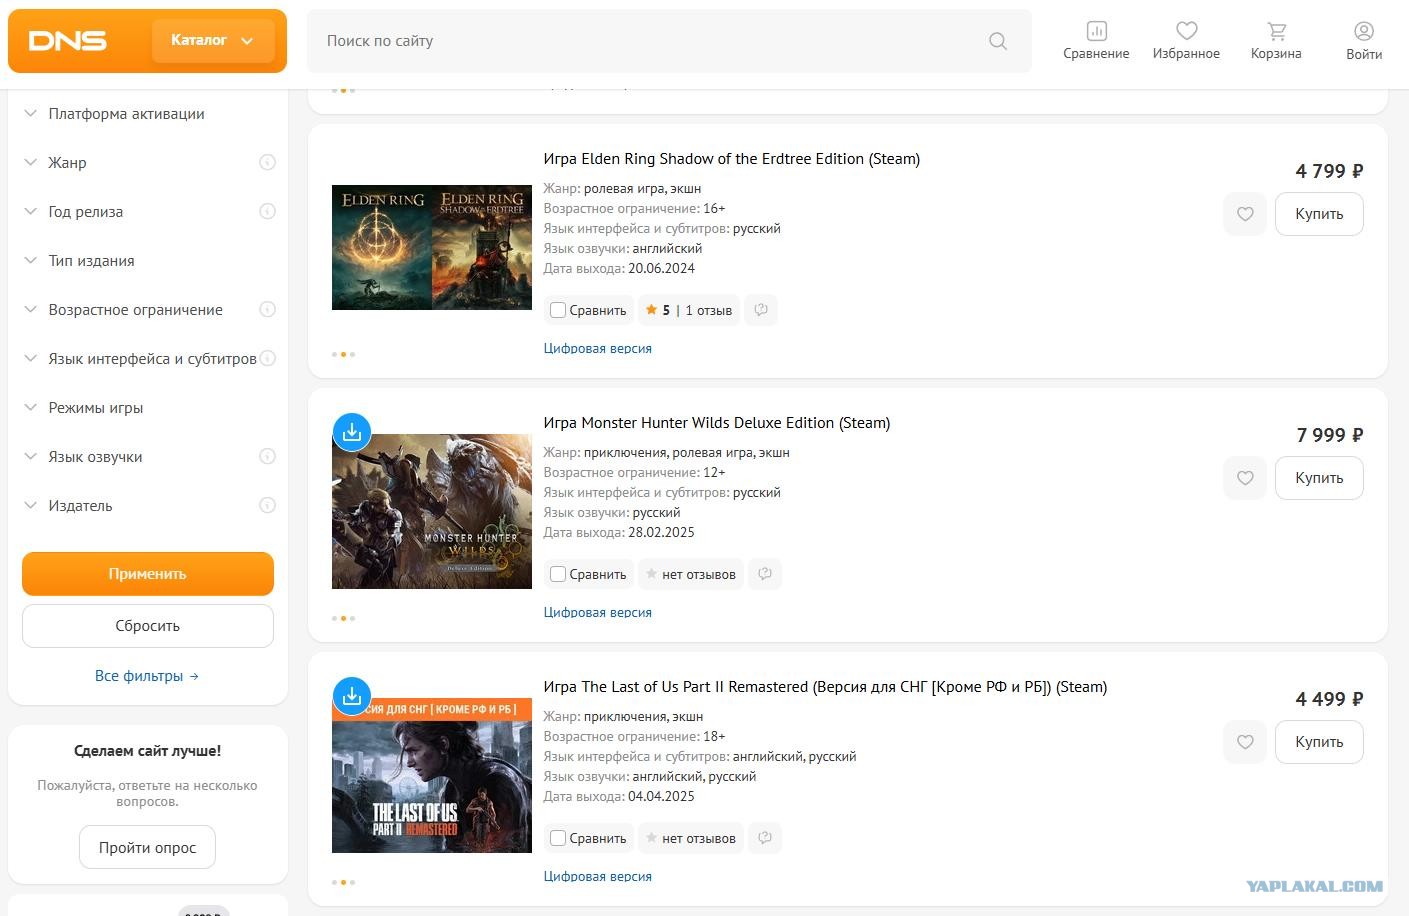The image size is (1409, 916).
Task: Open The Last of Us cover thumbnail
Action: [432, 775]
